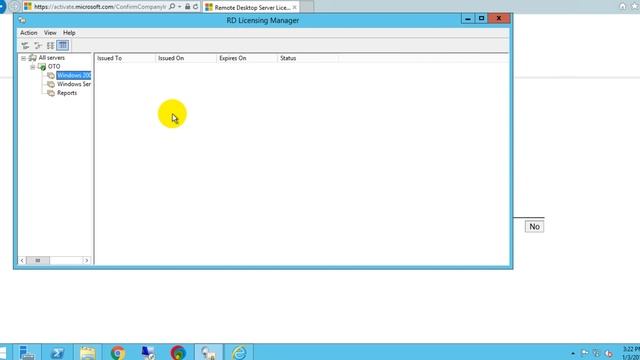Screen dimensions: 640x360
Task: Sort by the Expires On column
Action: [247, 58]
